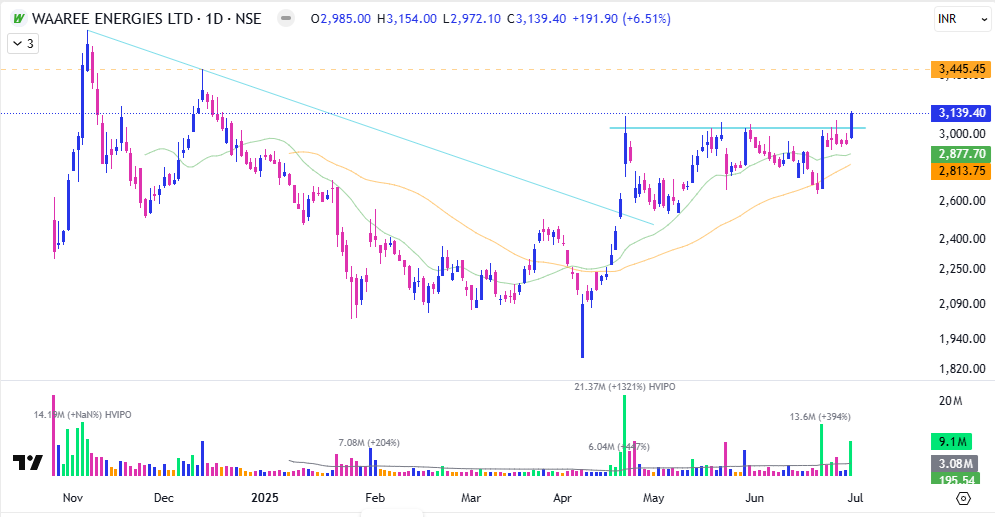Click the 2,400.00 price axis label
Screen dimensions: 995x517
click(x=961, y=239)
